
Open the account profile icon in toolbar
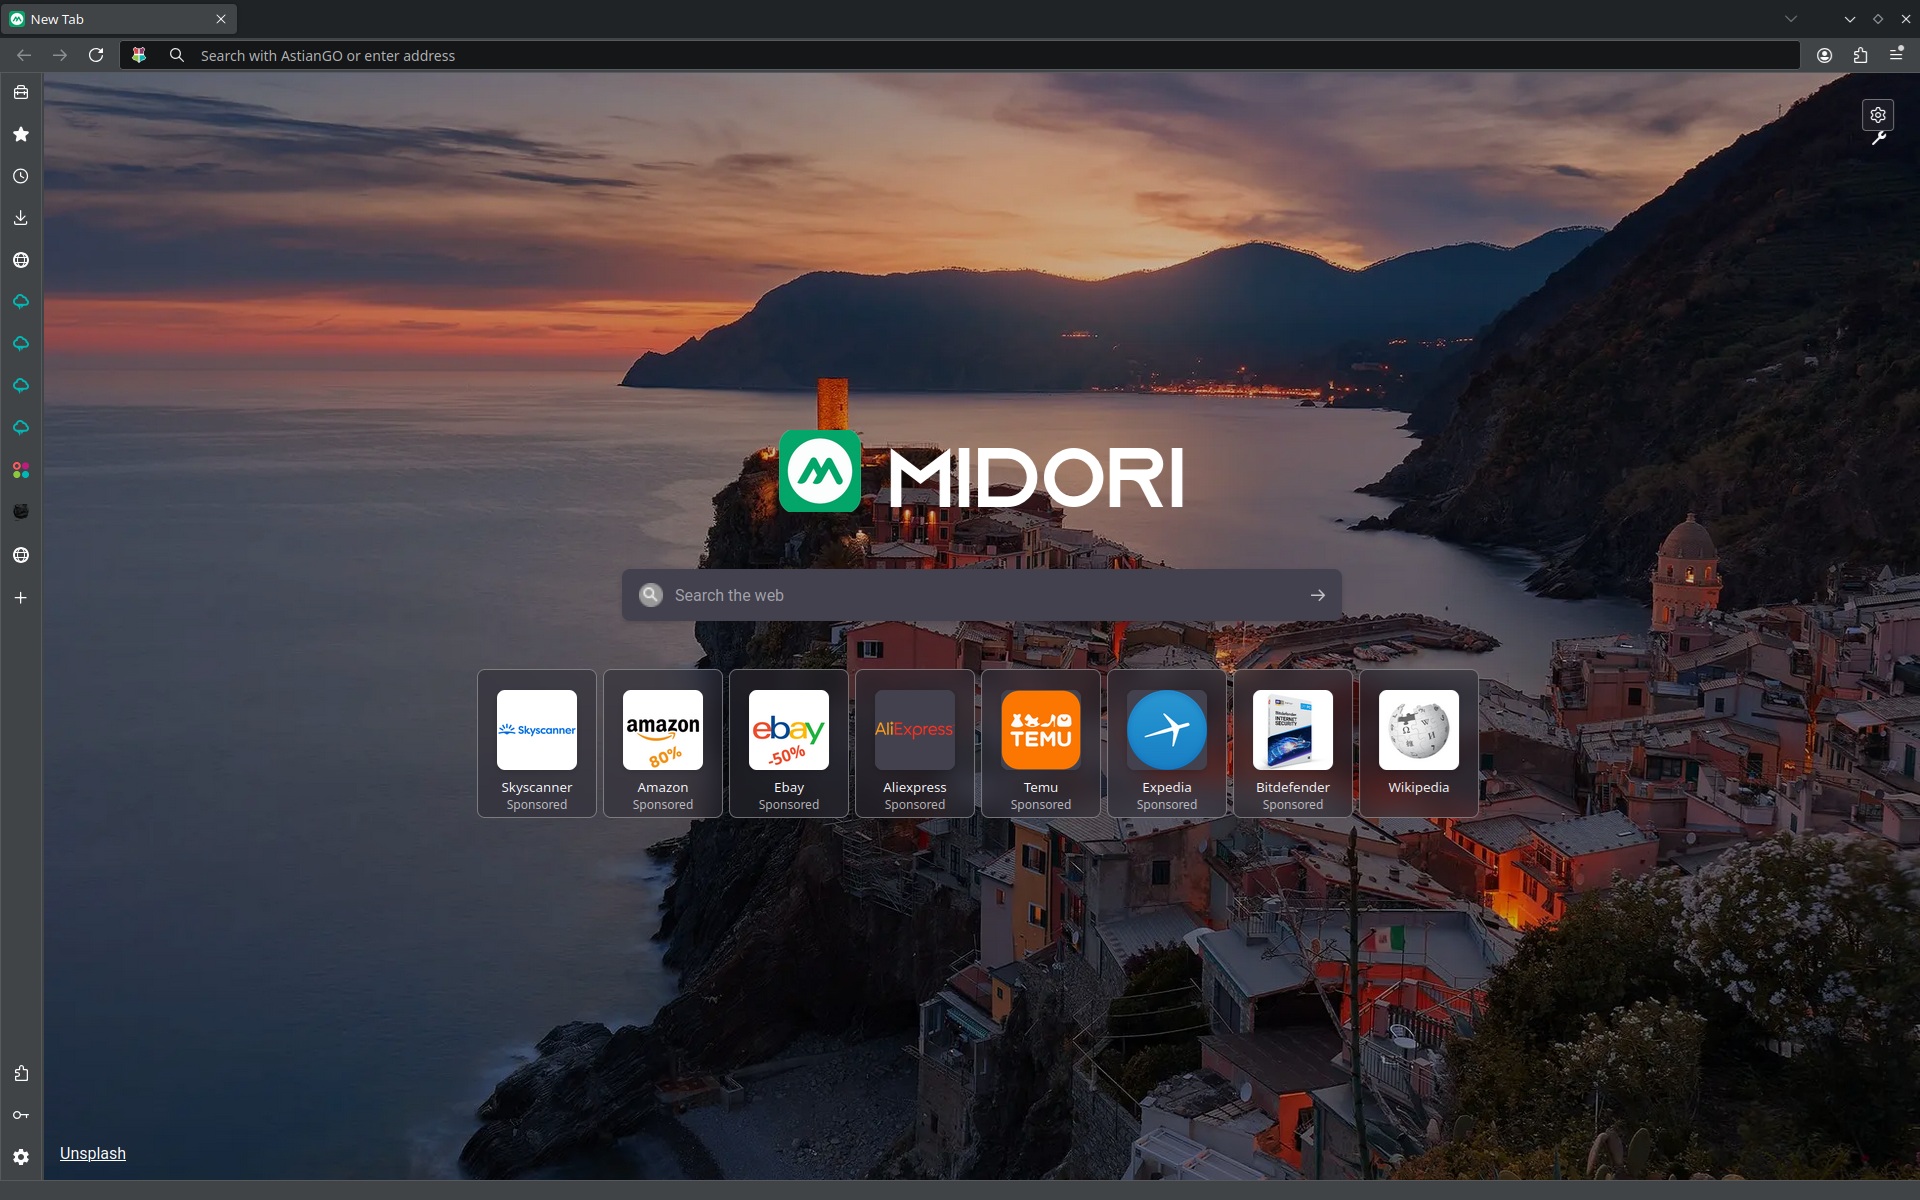coord(1824,56)
